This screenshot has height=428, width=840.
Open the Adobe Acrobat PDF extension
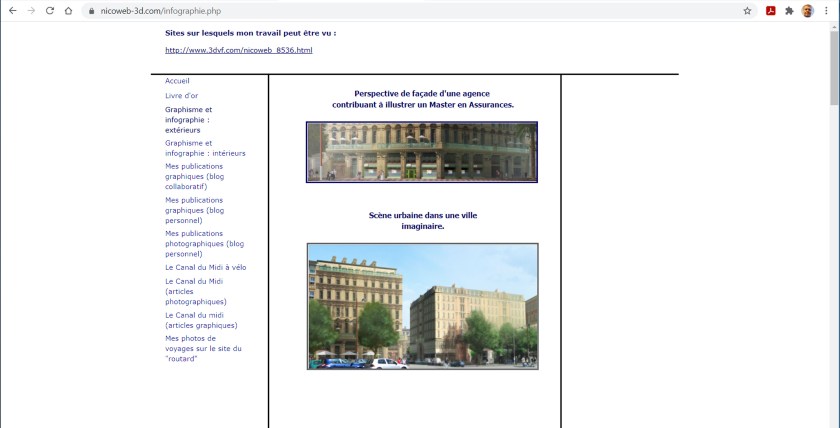[771, 11]
